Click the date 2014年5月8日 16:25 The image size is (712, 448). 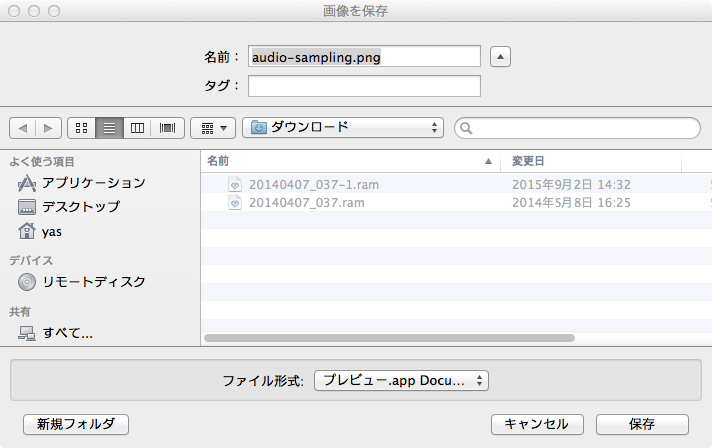click(x=571, y=202)
